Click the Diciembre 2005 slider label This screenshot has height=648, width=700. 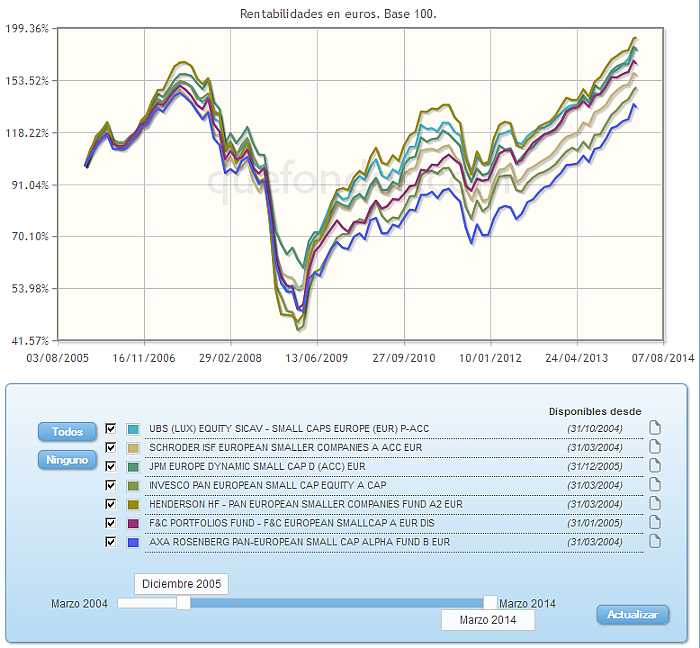click(x=181, y=584)
